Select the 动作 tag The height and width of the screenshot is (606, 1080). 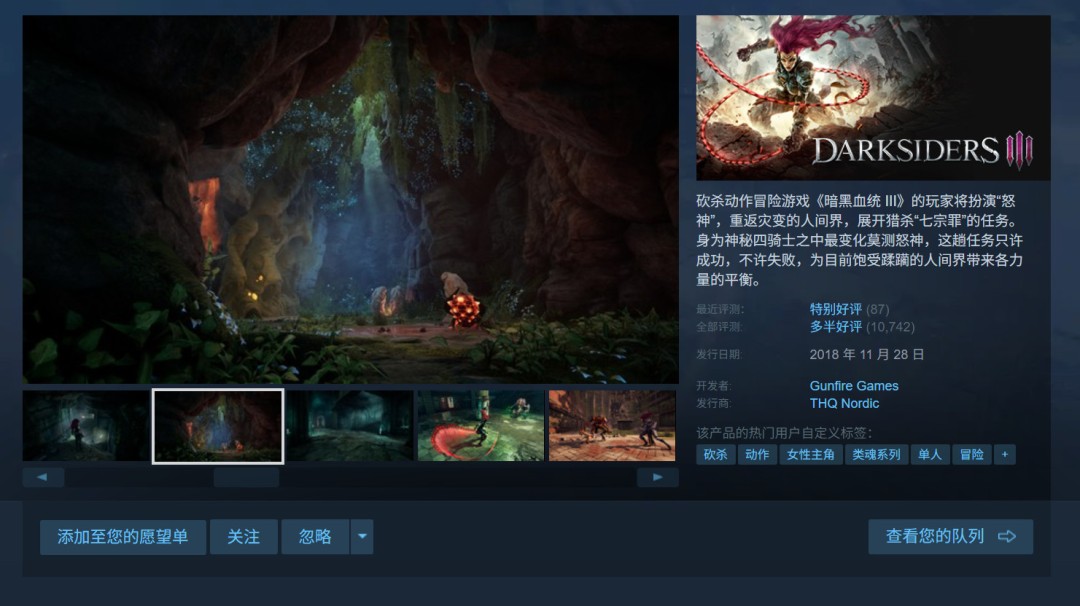pyautogui.click(x=758, y=454)
